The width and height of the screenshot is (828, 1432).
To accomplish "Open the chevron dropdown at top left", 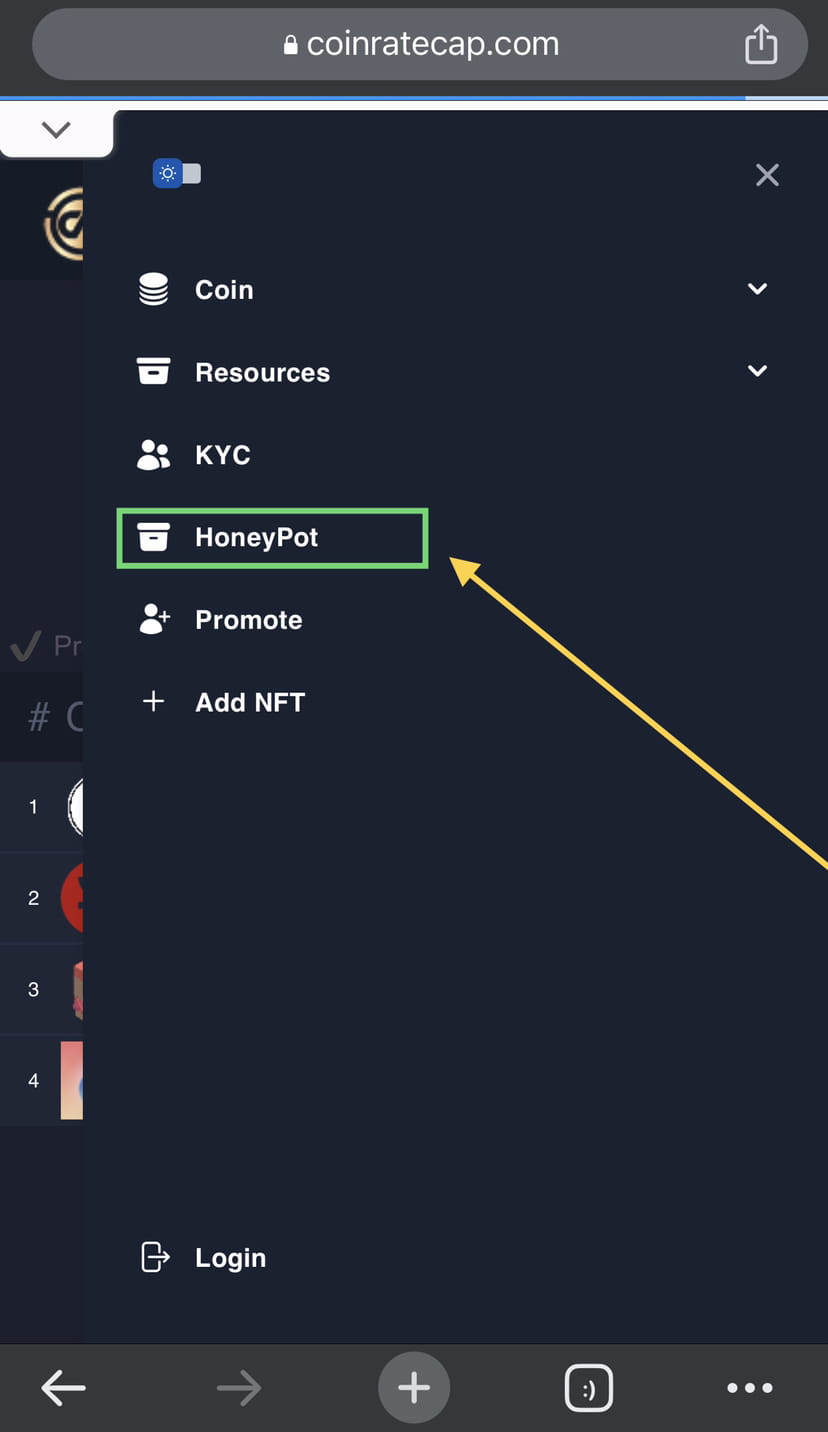I will tap(56, 130).
